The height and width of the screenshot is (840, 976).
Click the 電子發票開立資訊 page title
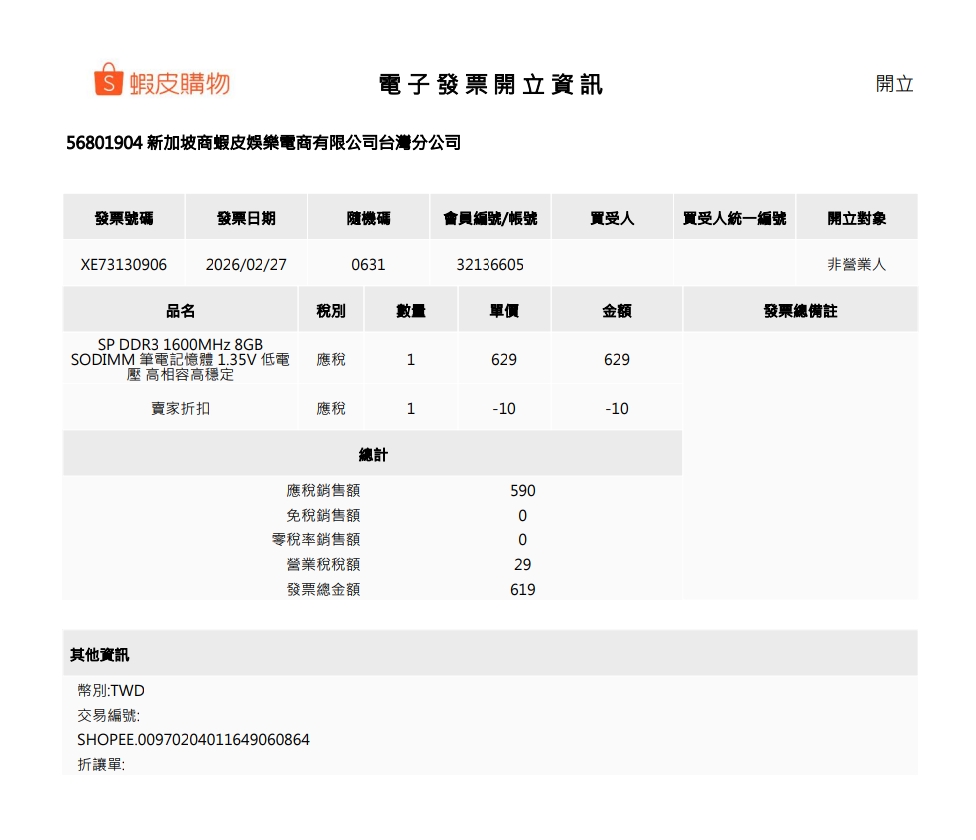coord(490,85)
